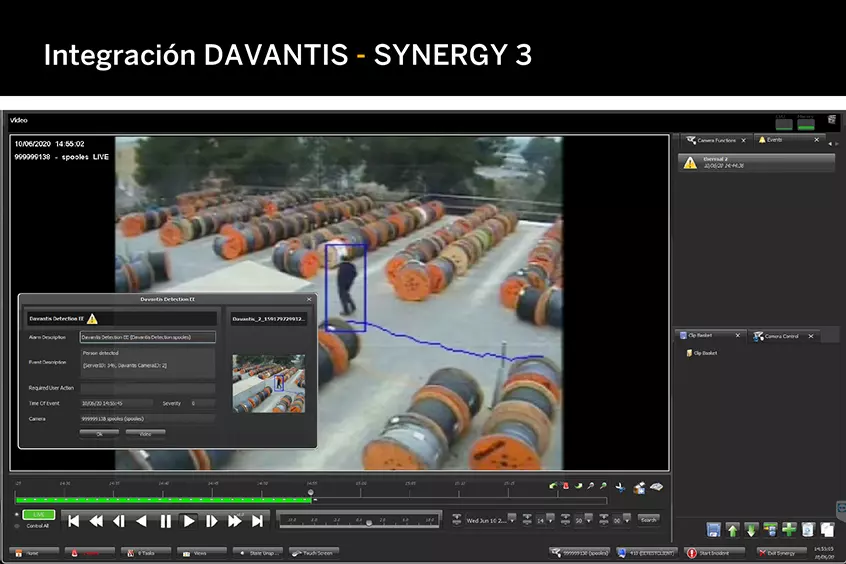Open the State Map button
The image size is (846, 564).
257,553
